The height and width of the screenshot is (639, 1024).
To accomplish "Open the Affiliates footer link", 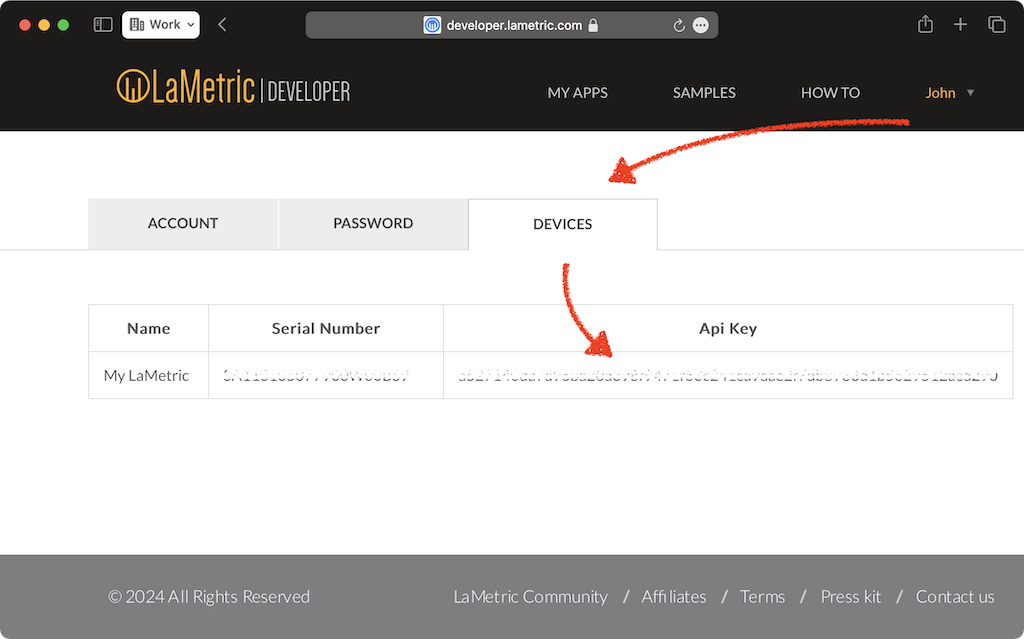I will pos(673,597).
